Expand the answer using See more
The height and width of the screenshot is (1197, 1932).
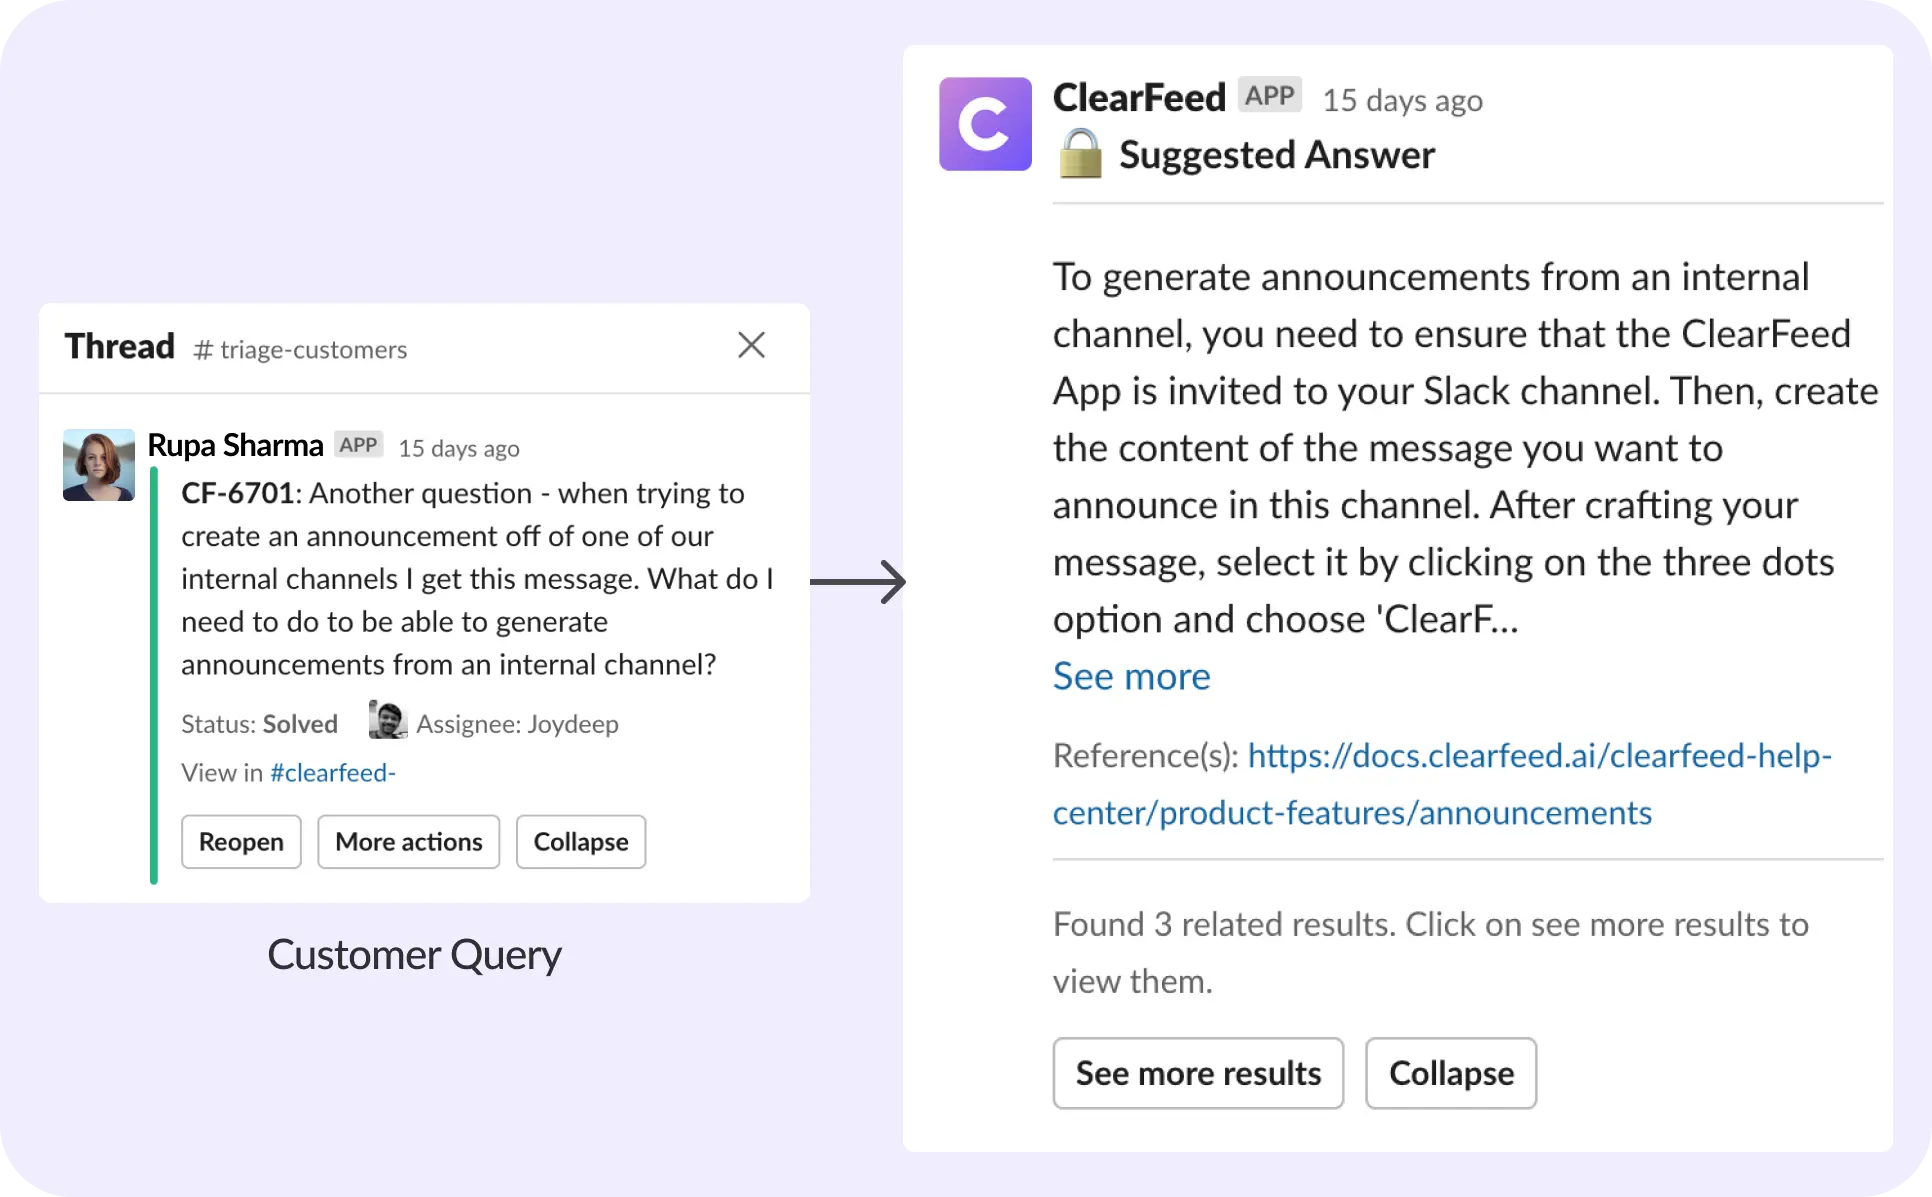[x=1130, y=676]
